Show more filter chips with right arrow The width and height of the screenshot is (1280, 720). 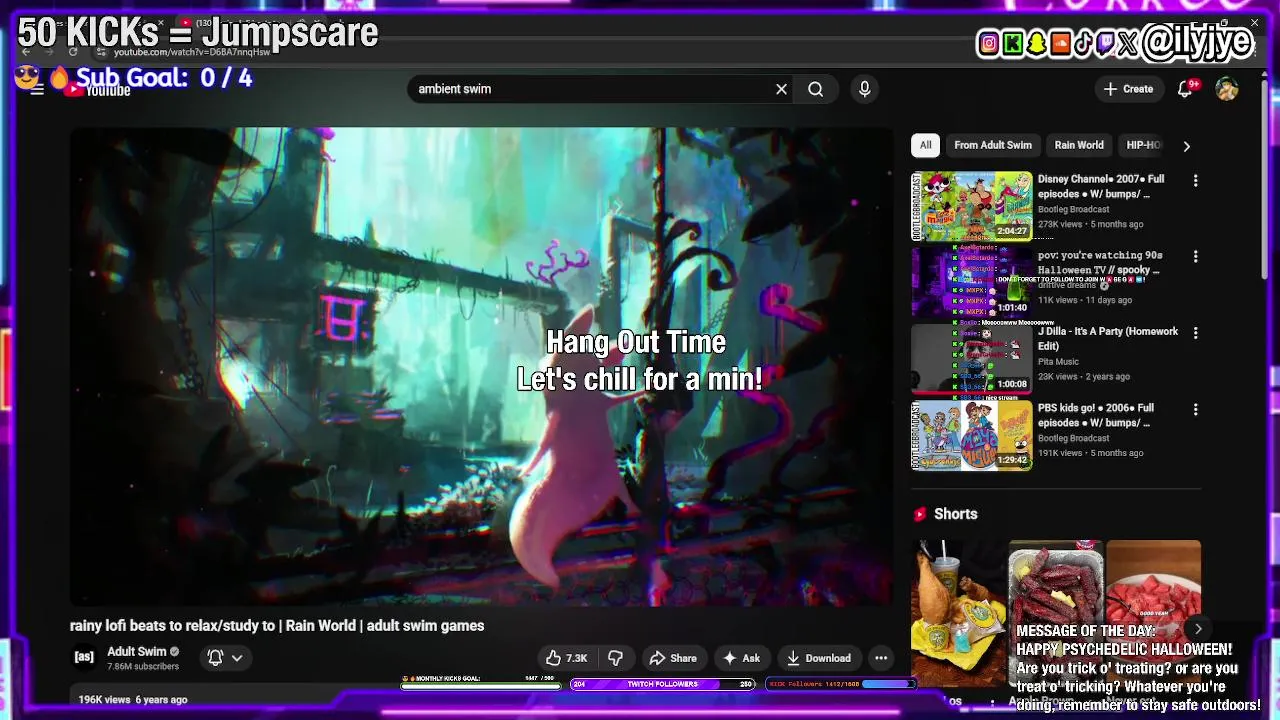tap(1186, 146)
